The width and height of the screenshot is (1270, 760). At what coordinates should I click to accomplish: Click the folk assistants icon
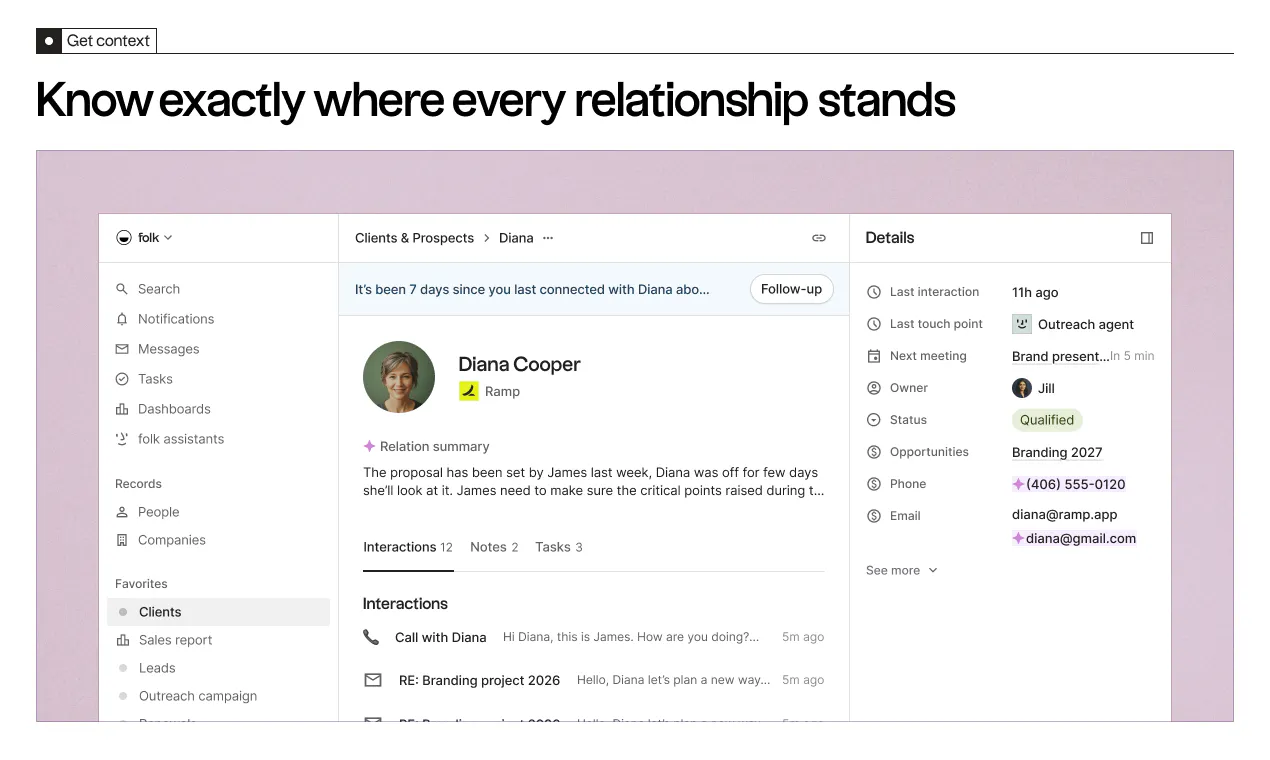(122, 439)
